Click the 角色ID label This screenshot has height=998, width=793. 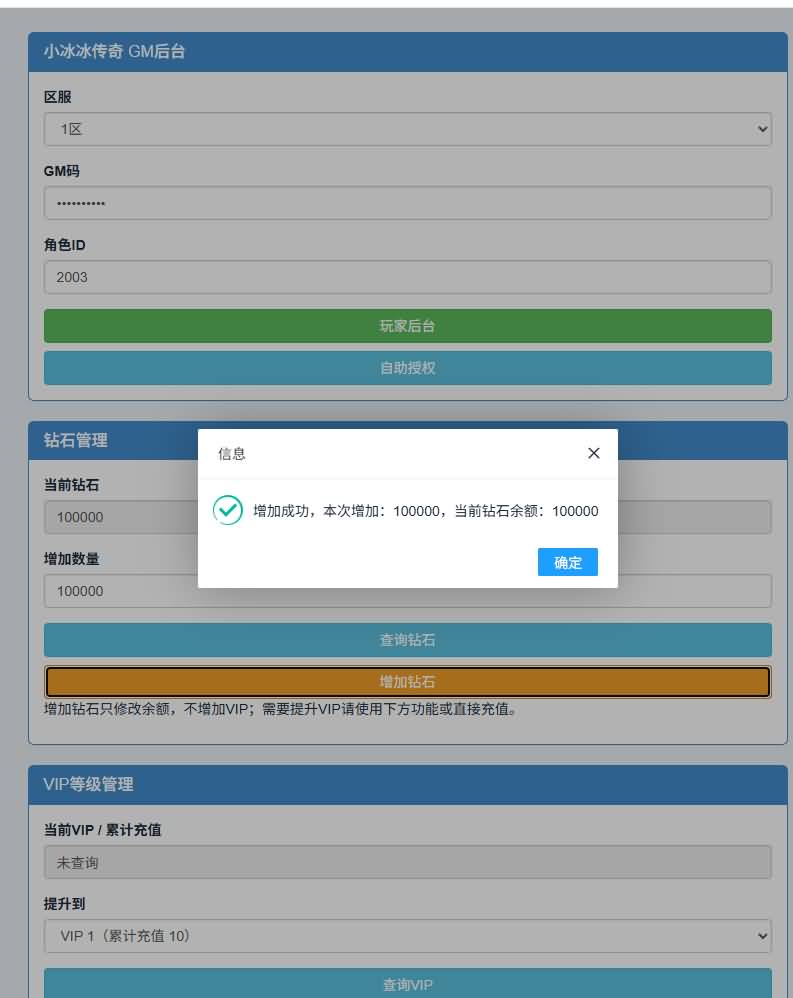[x=64, y=245]
